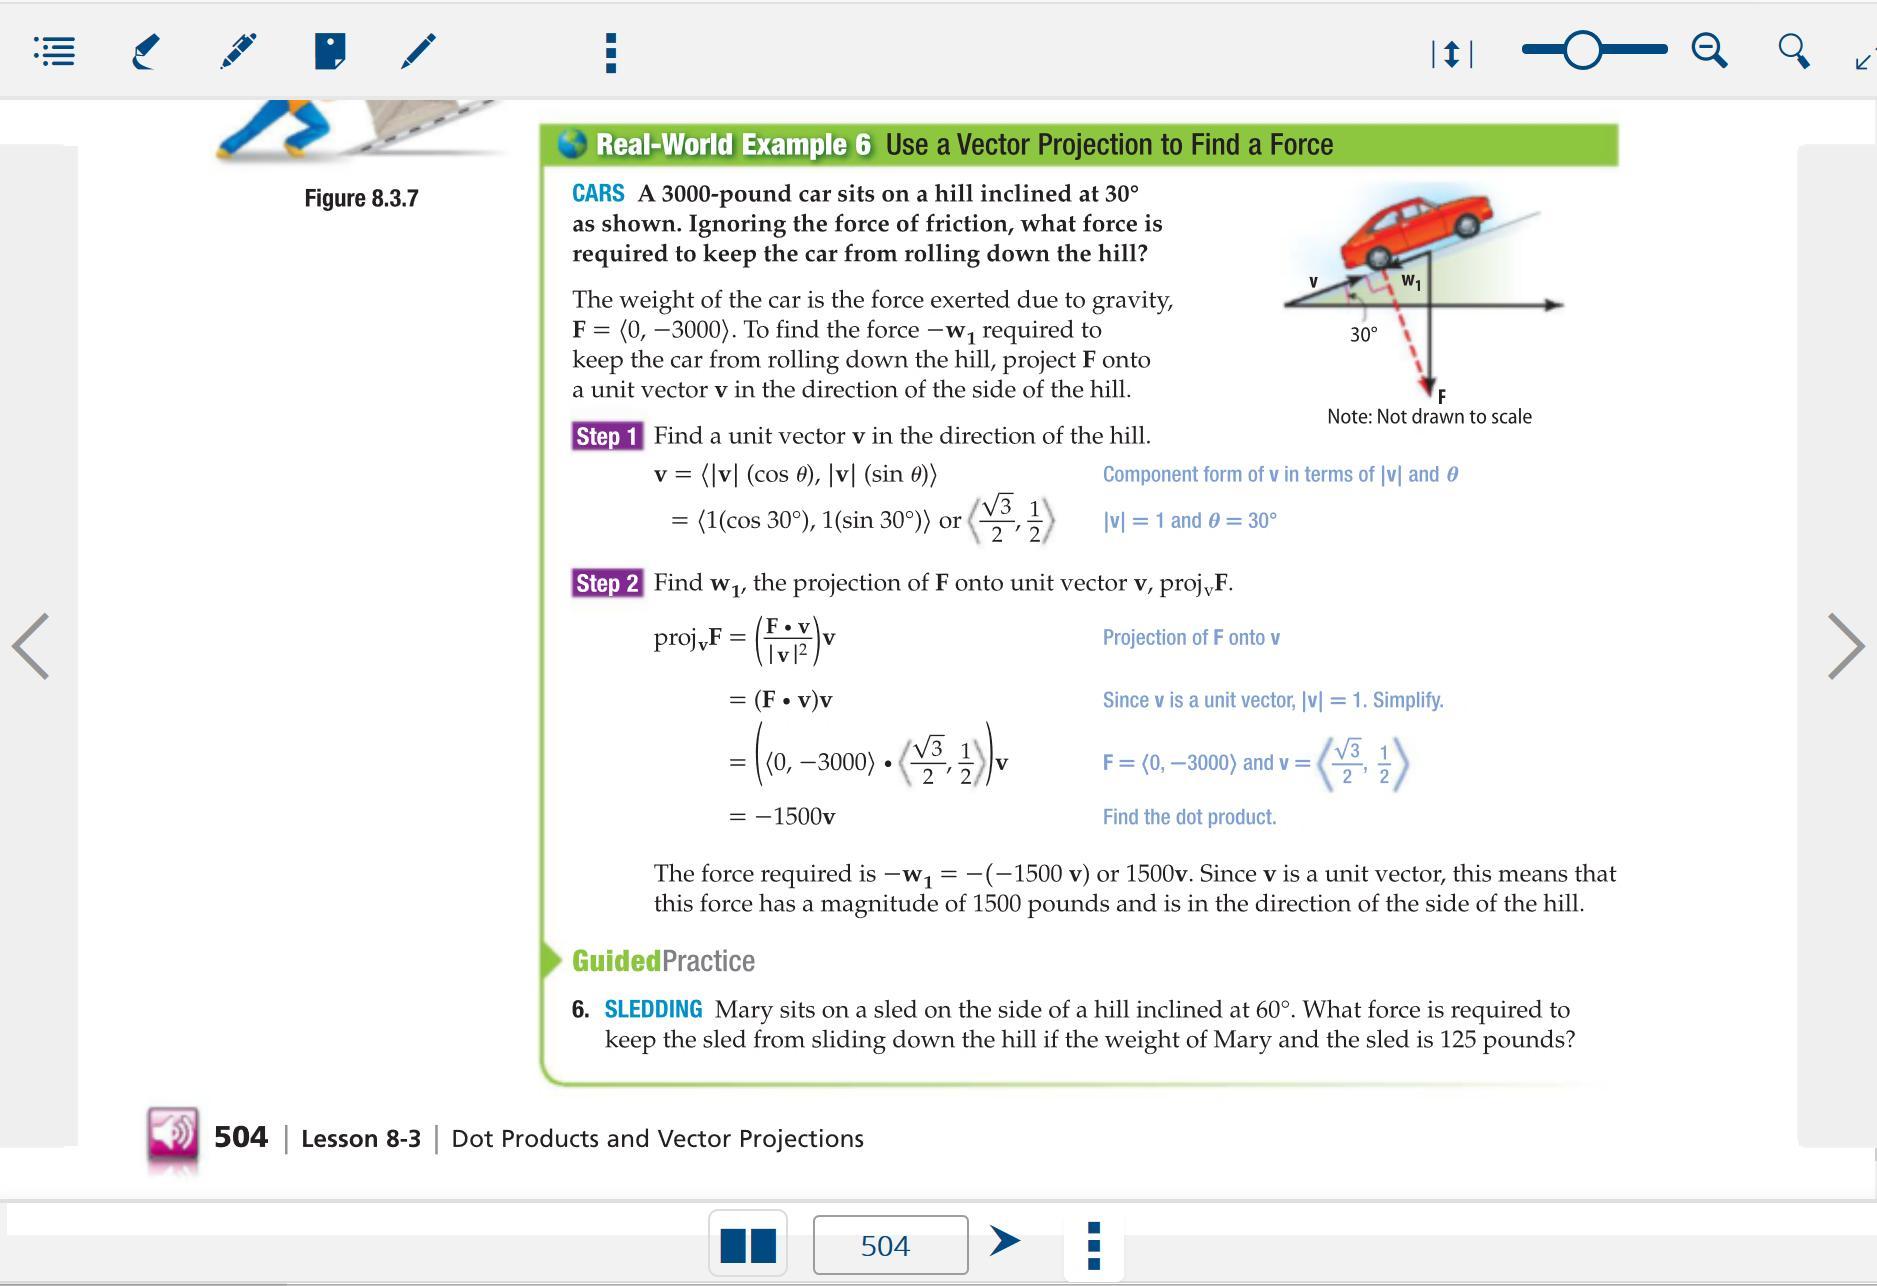
Task: Click the page number input field
Action: pos(890,1245)
